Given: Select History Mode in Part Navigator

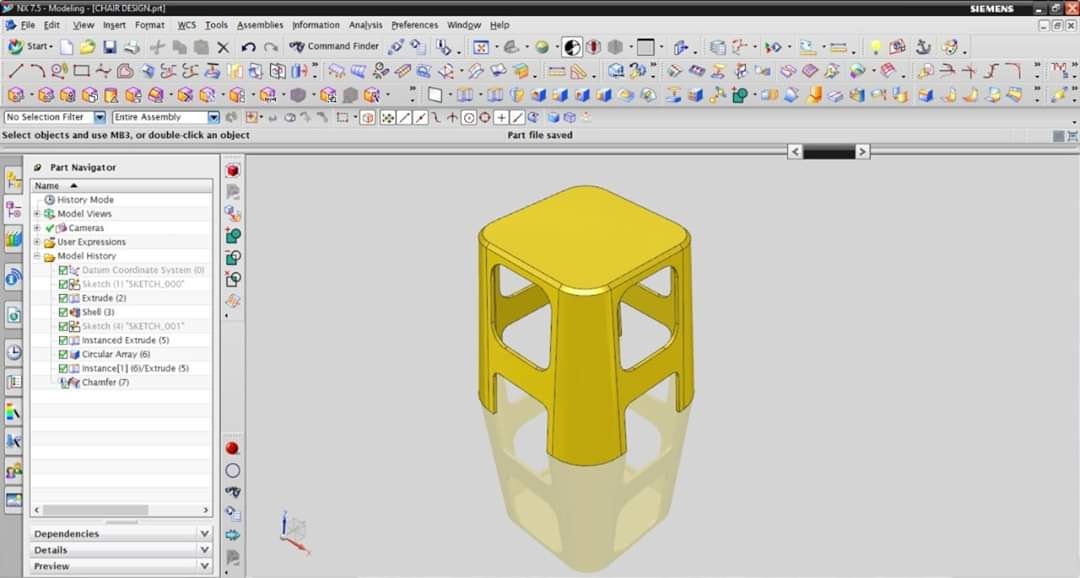Looking at the screenshot, I should coord(85,200).
